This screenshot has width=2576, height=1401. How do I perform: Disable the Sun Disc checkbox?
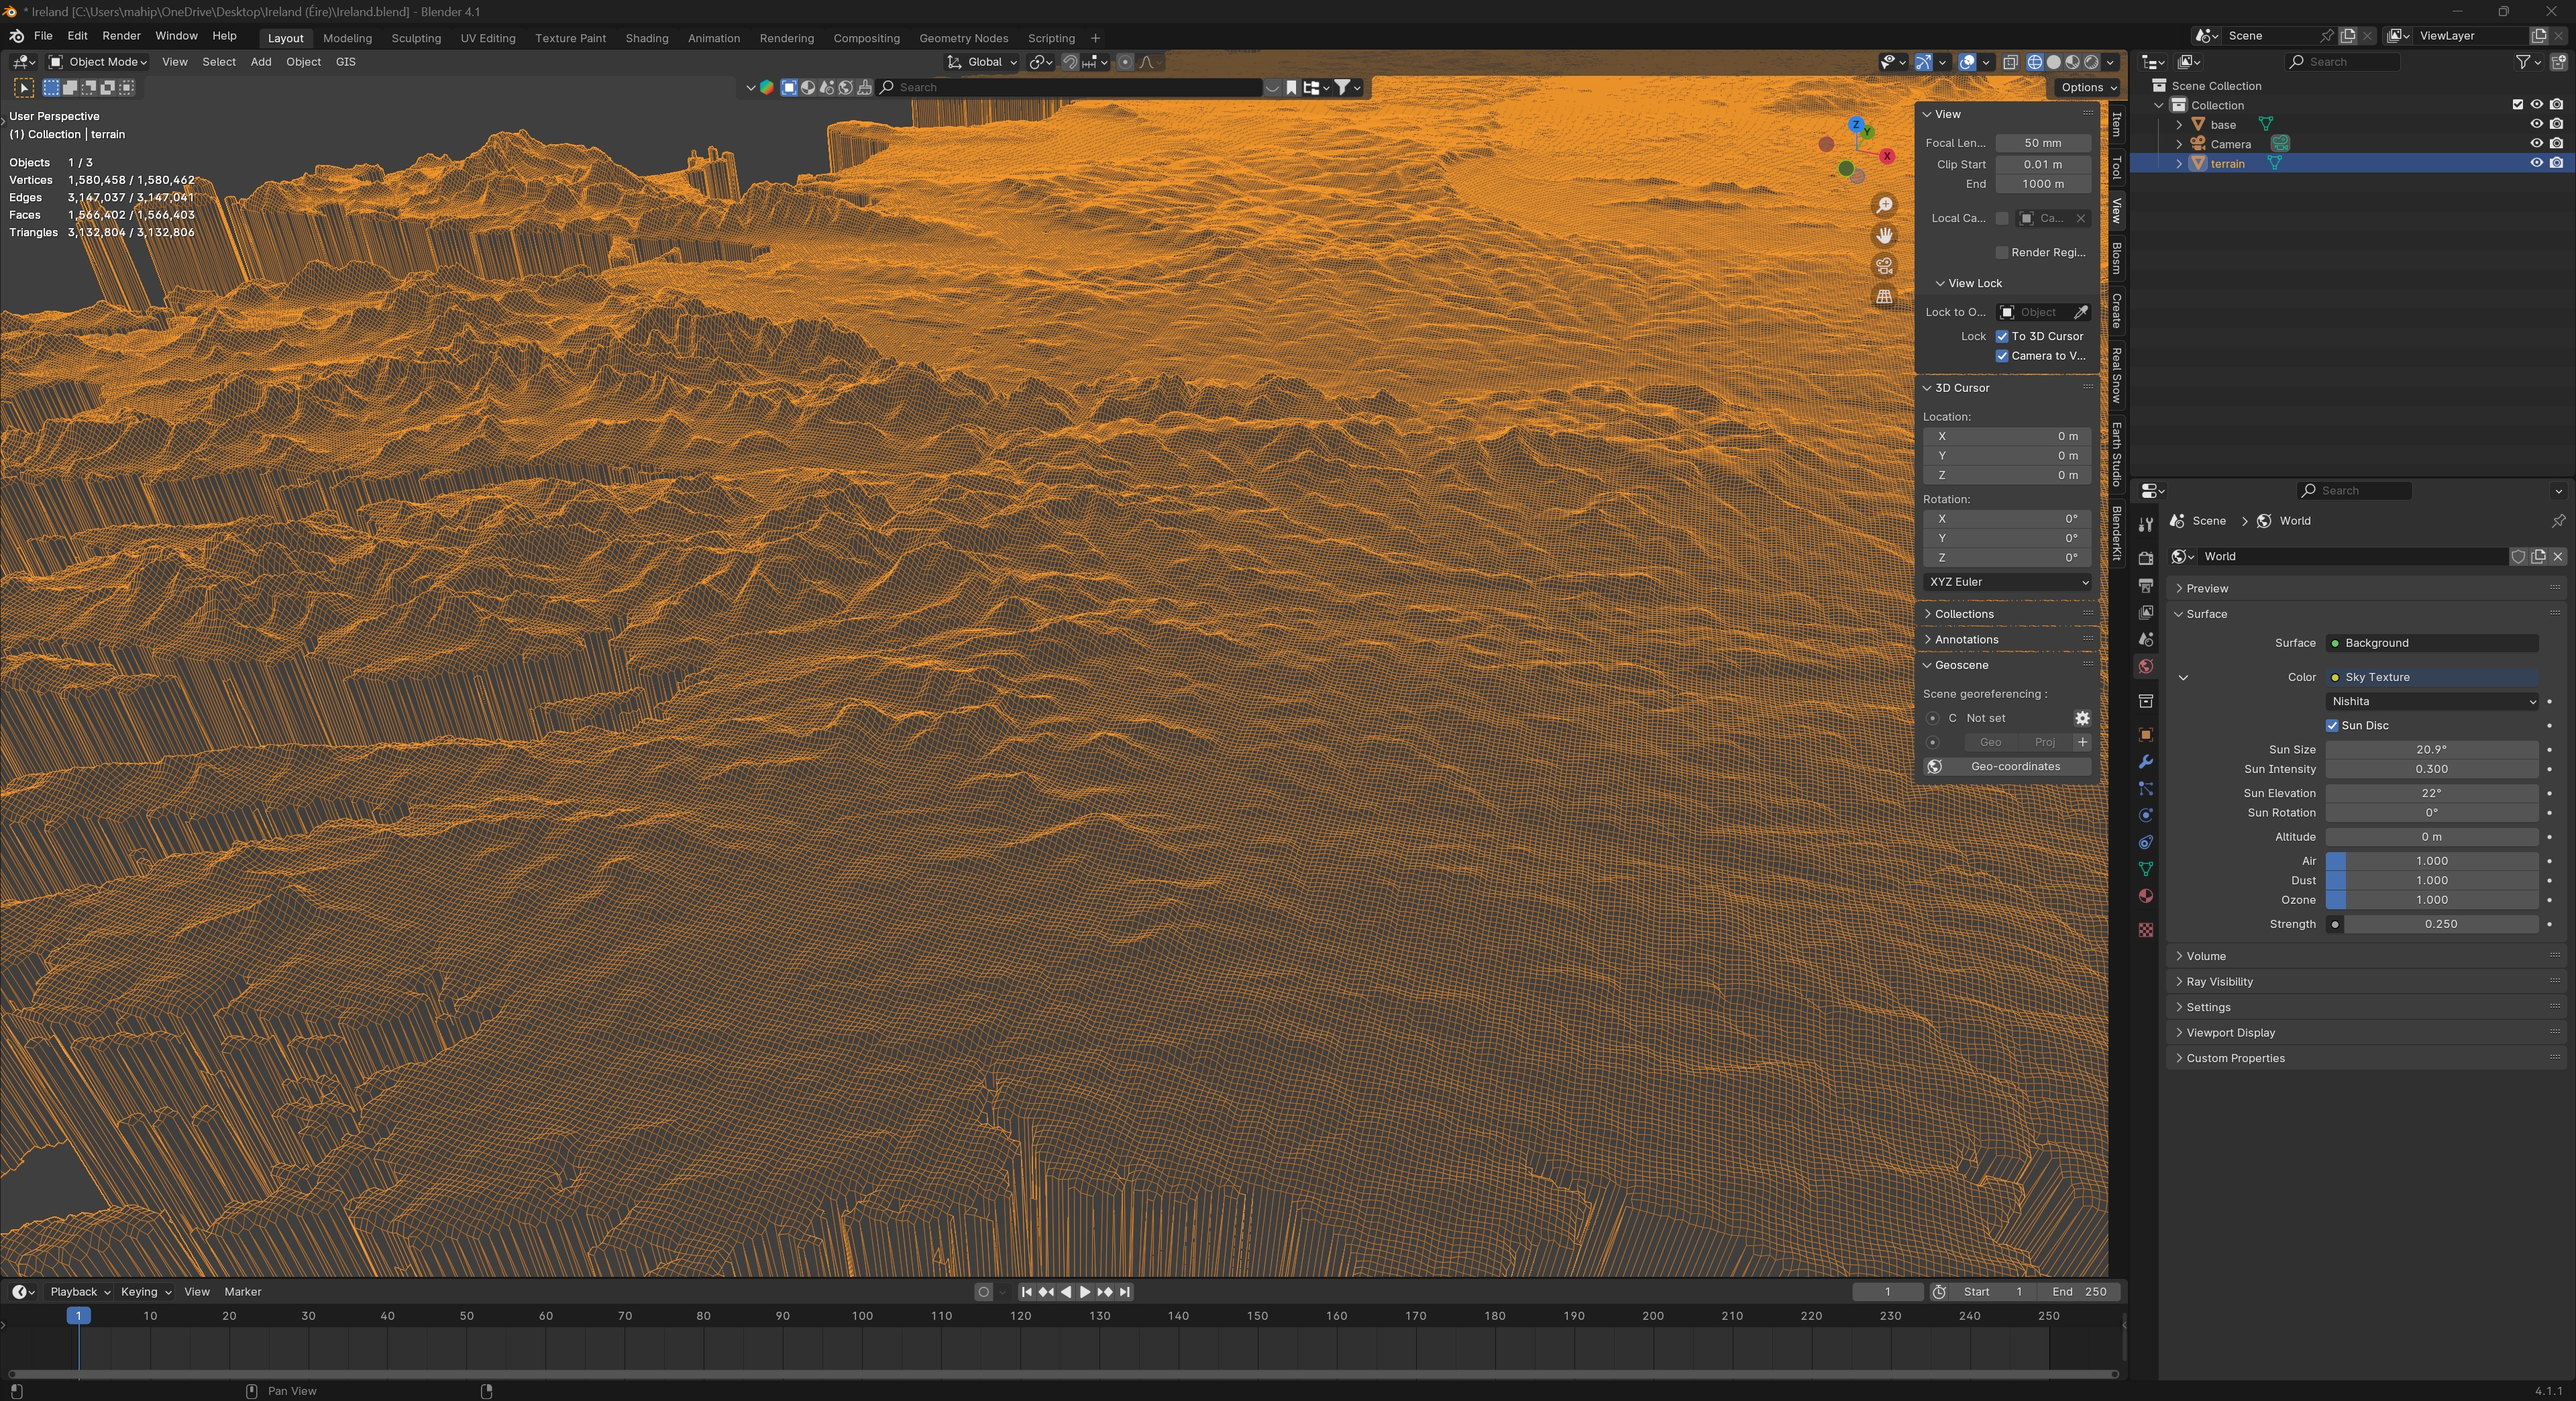[x=2332, y=725]
